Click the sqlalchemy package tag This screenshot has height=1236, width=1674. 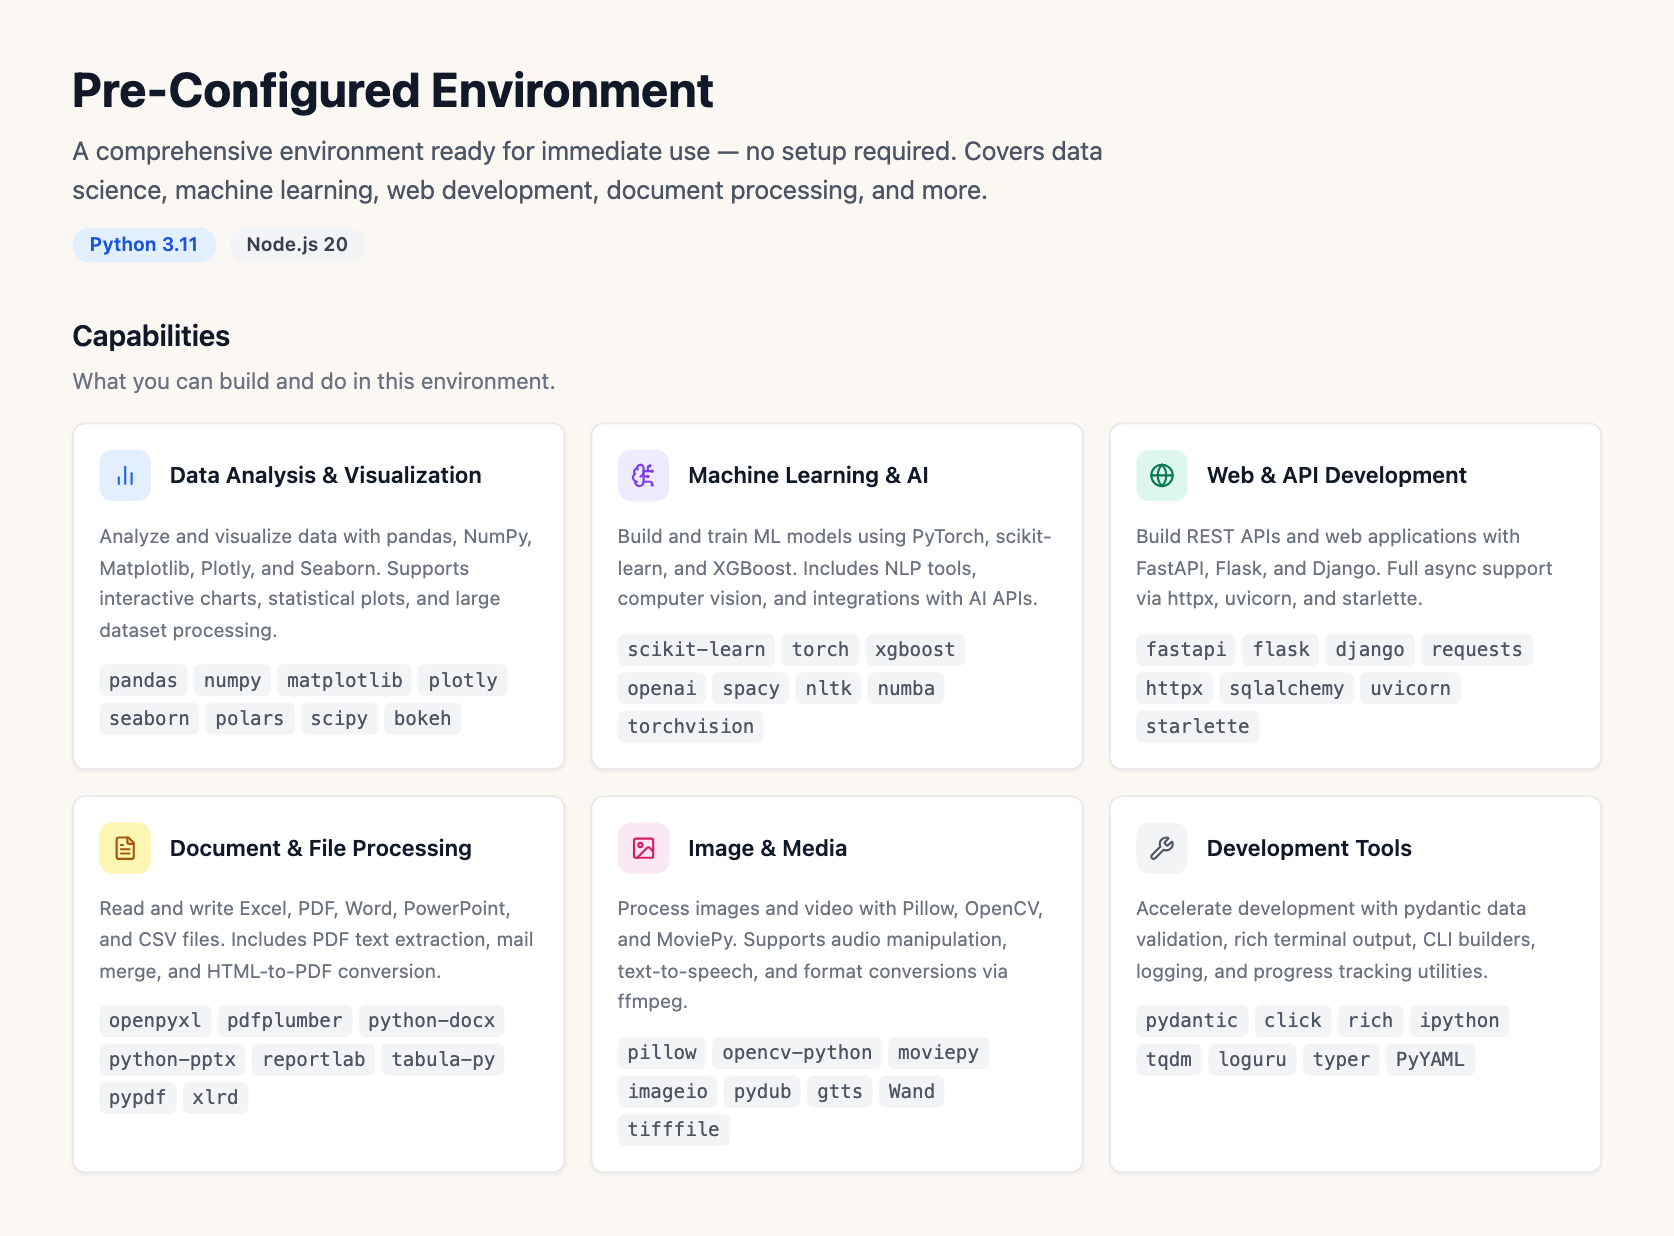coord(1287,688)
